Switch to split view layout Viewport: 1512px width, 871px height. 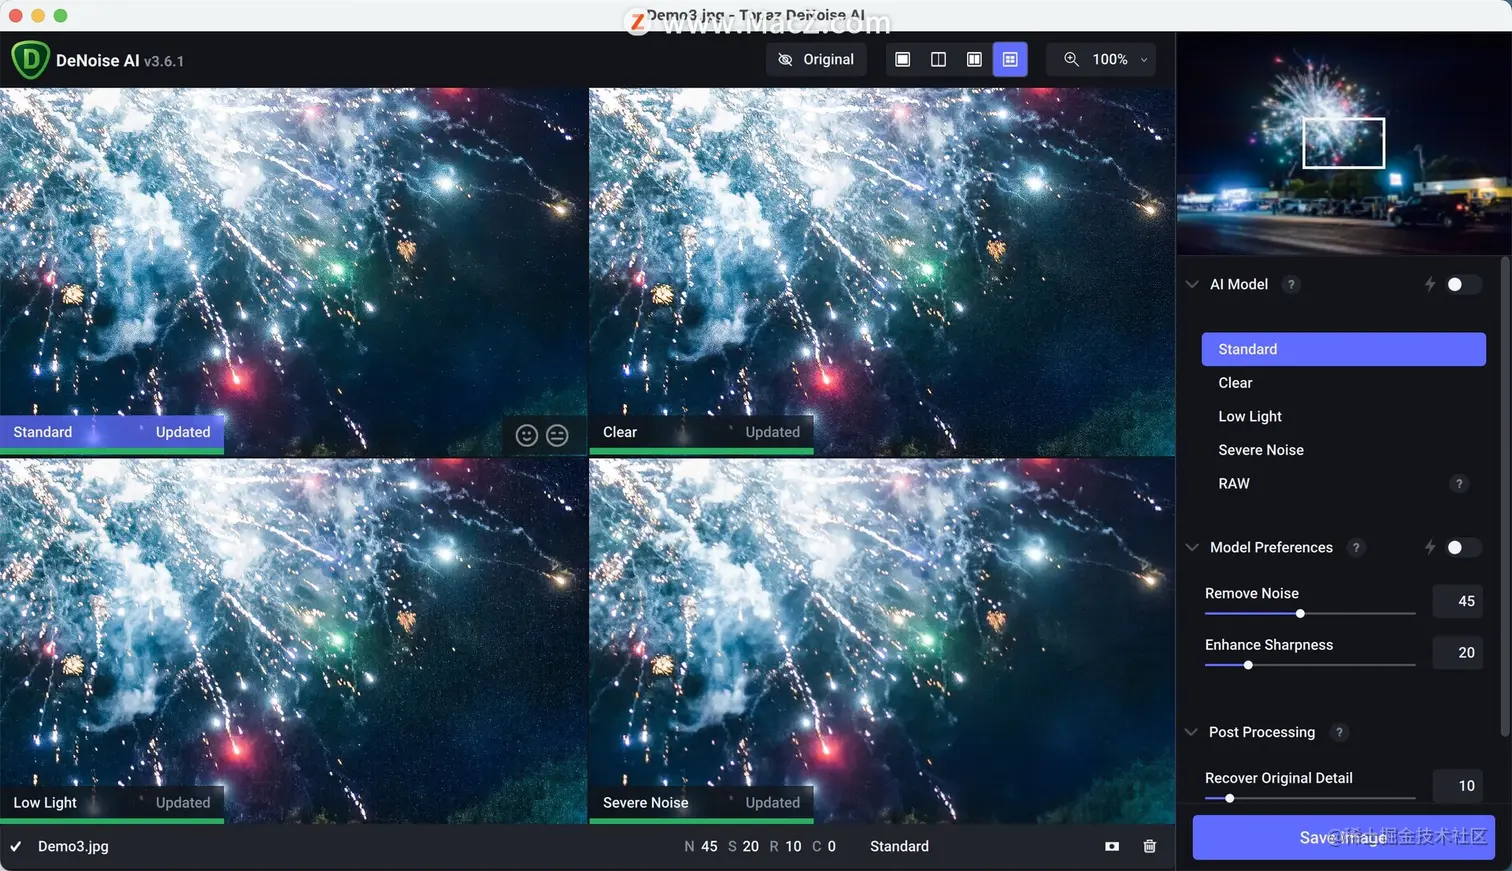coord(938,59)
